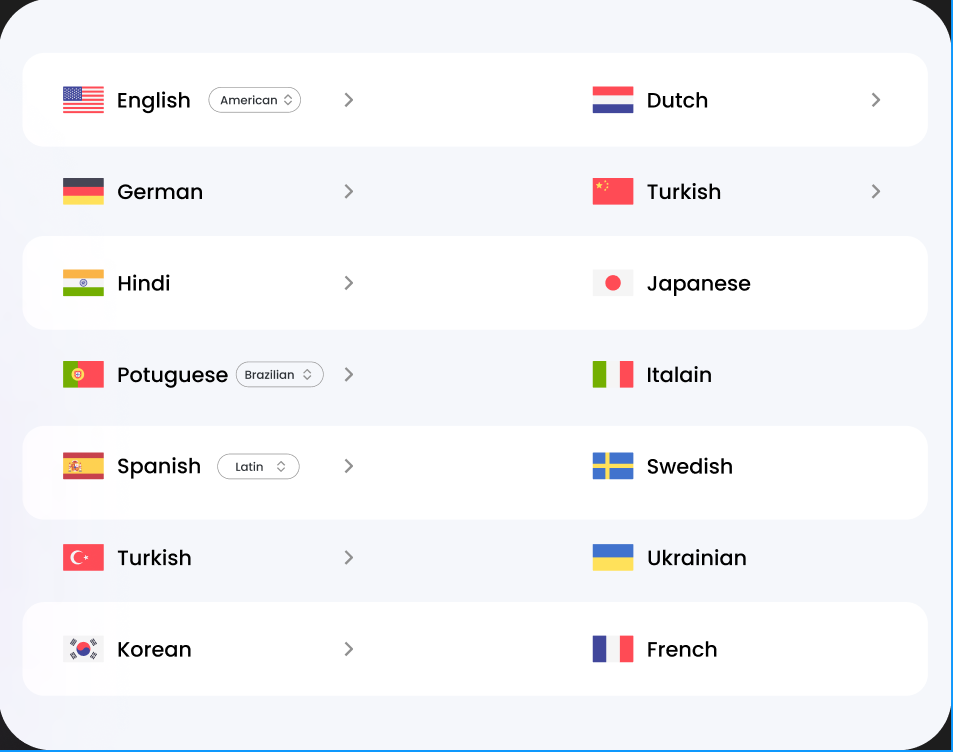Viewport: 953px width, 752px height.
Task: Select the Ukrainian flag icon
Action: coord(612,558)
